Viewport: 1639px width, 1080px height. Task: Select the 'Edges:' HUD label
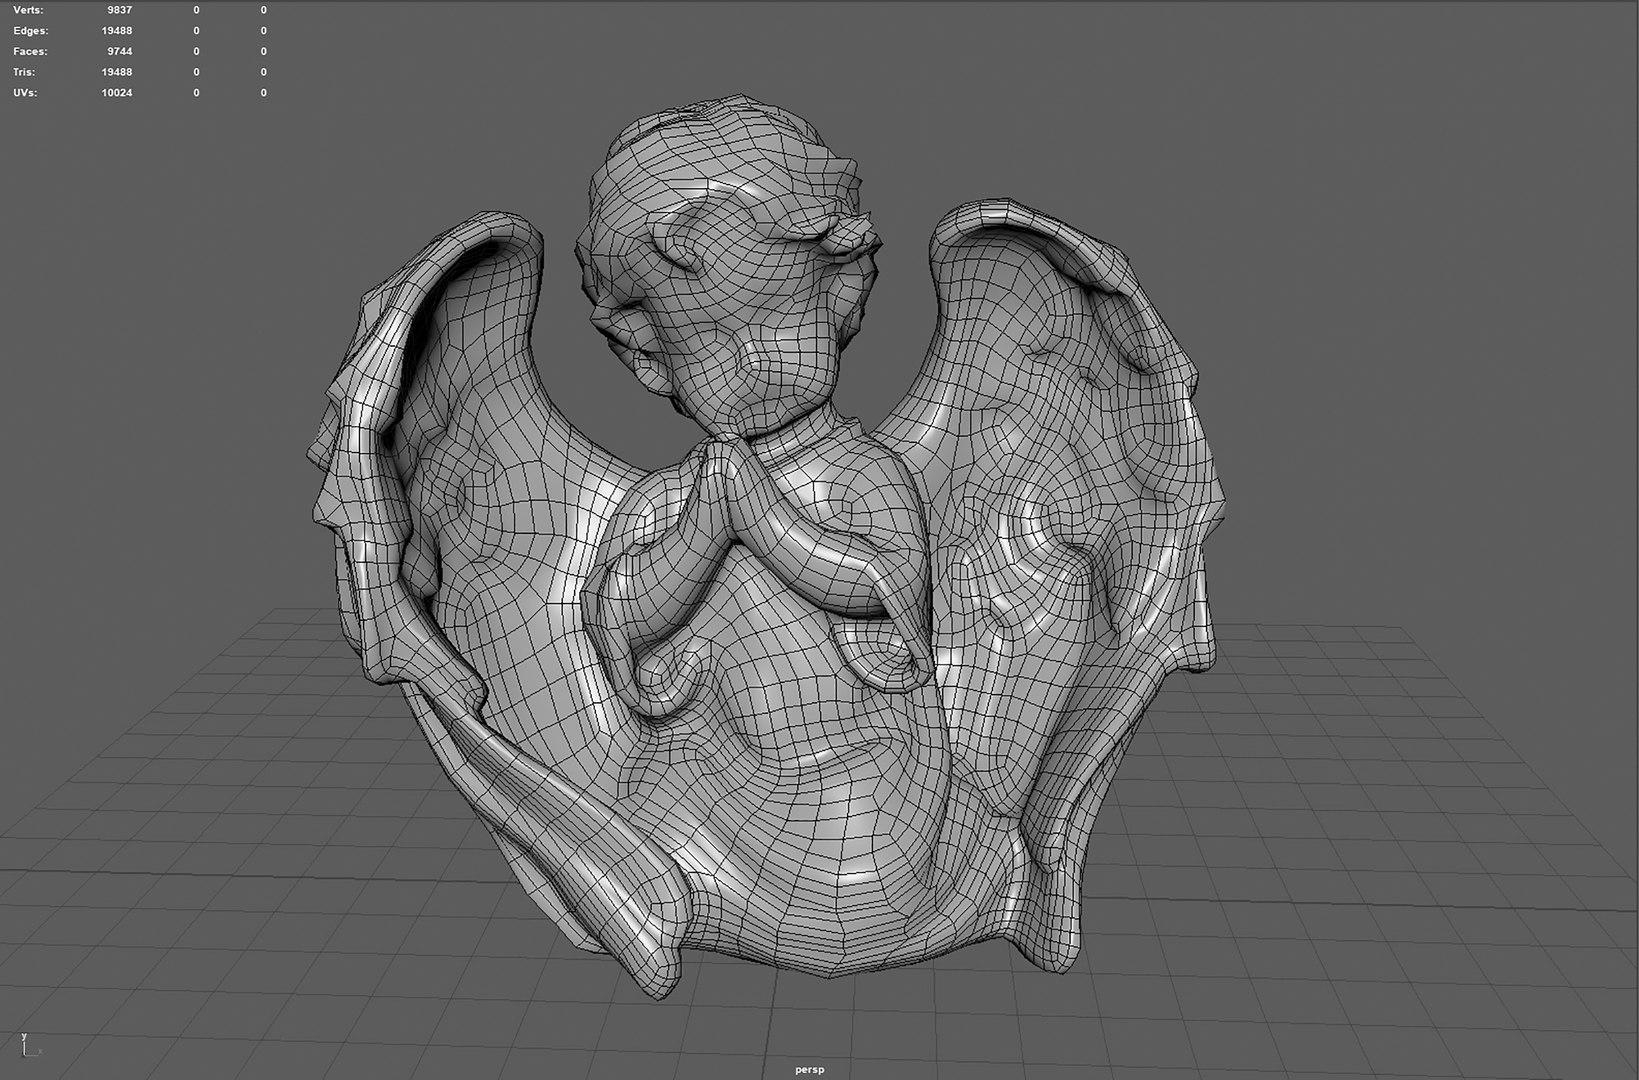tap(30, 31)
